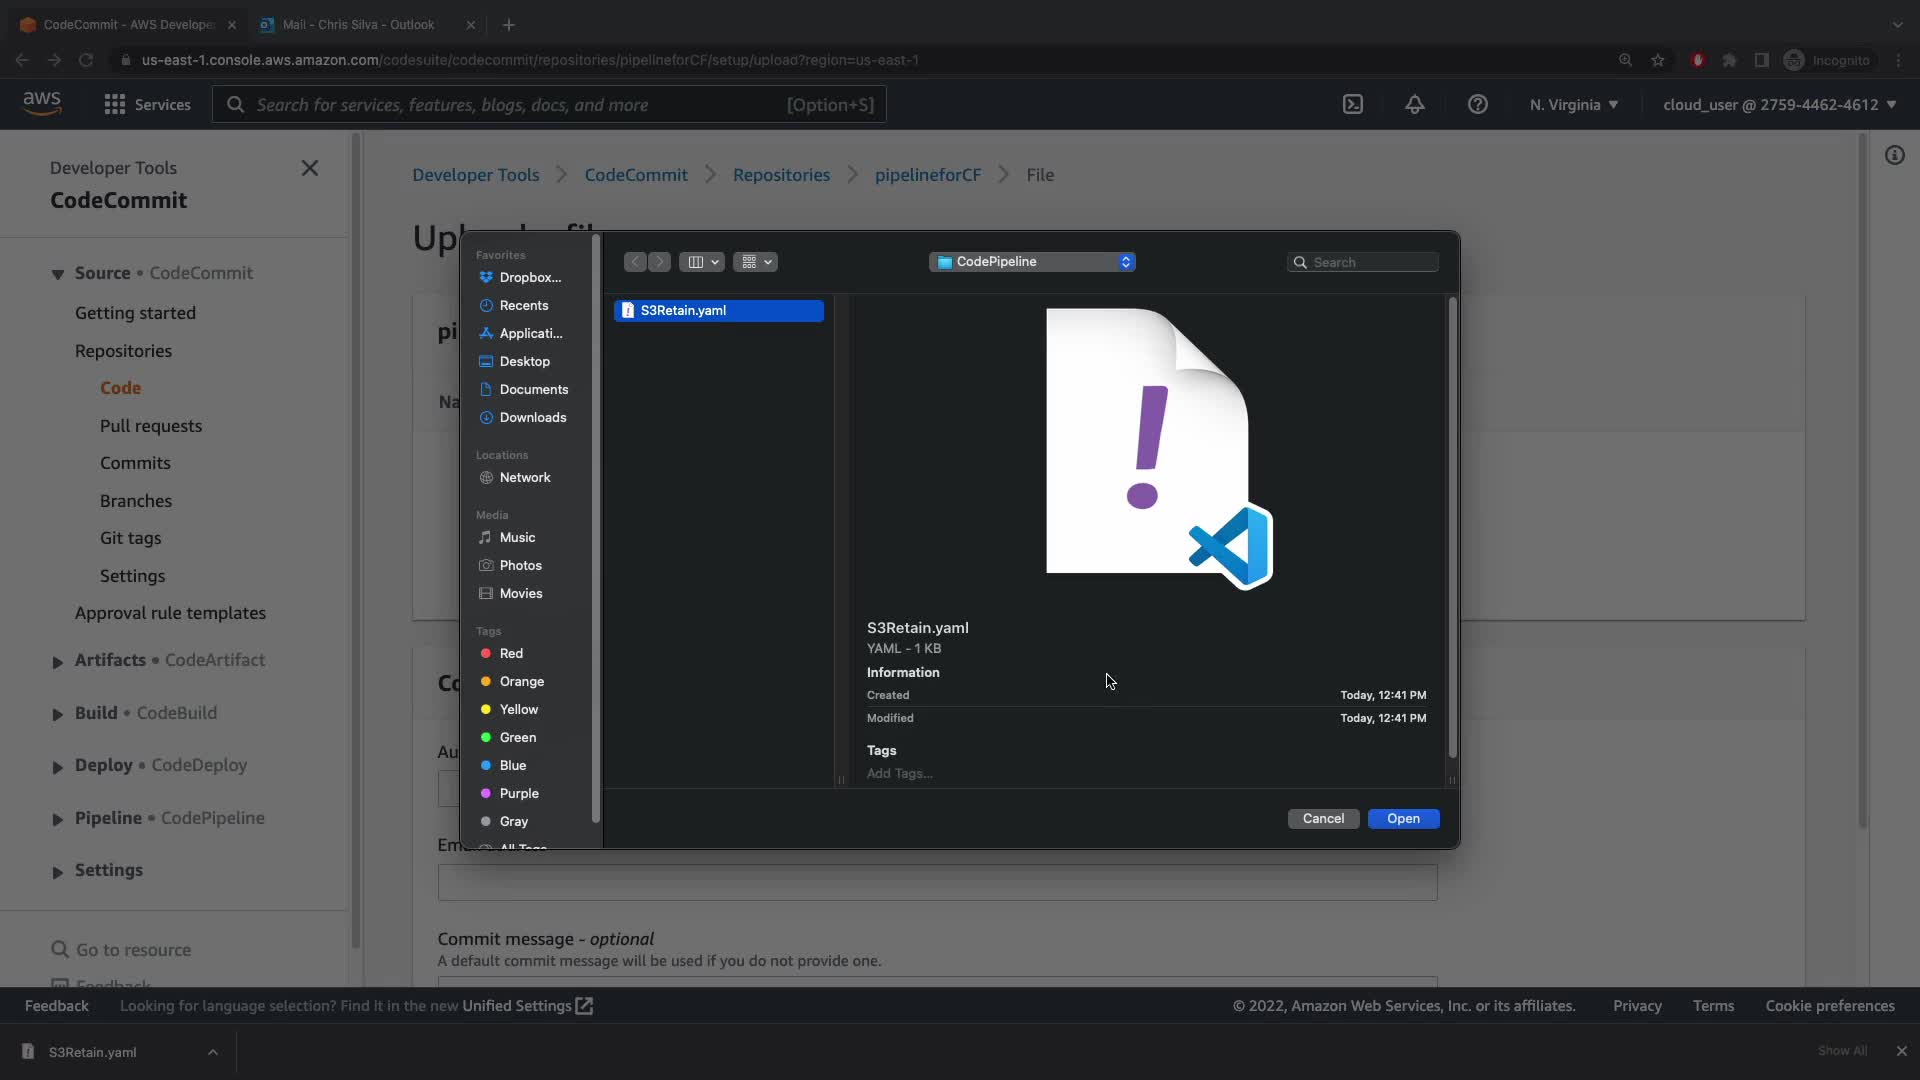Viewport: 1920px width, 1080px height.
Task: Open the N. Virginia region menu
Action: pos(1573,104)
